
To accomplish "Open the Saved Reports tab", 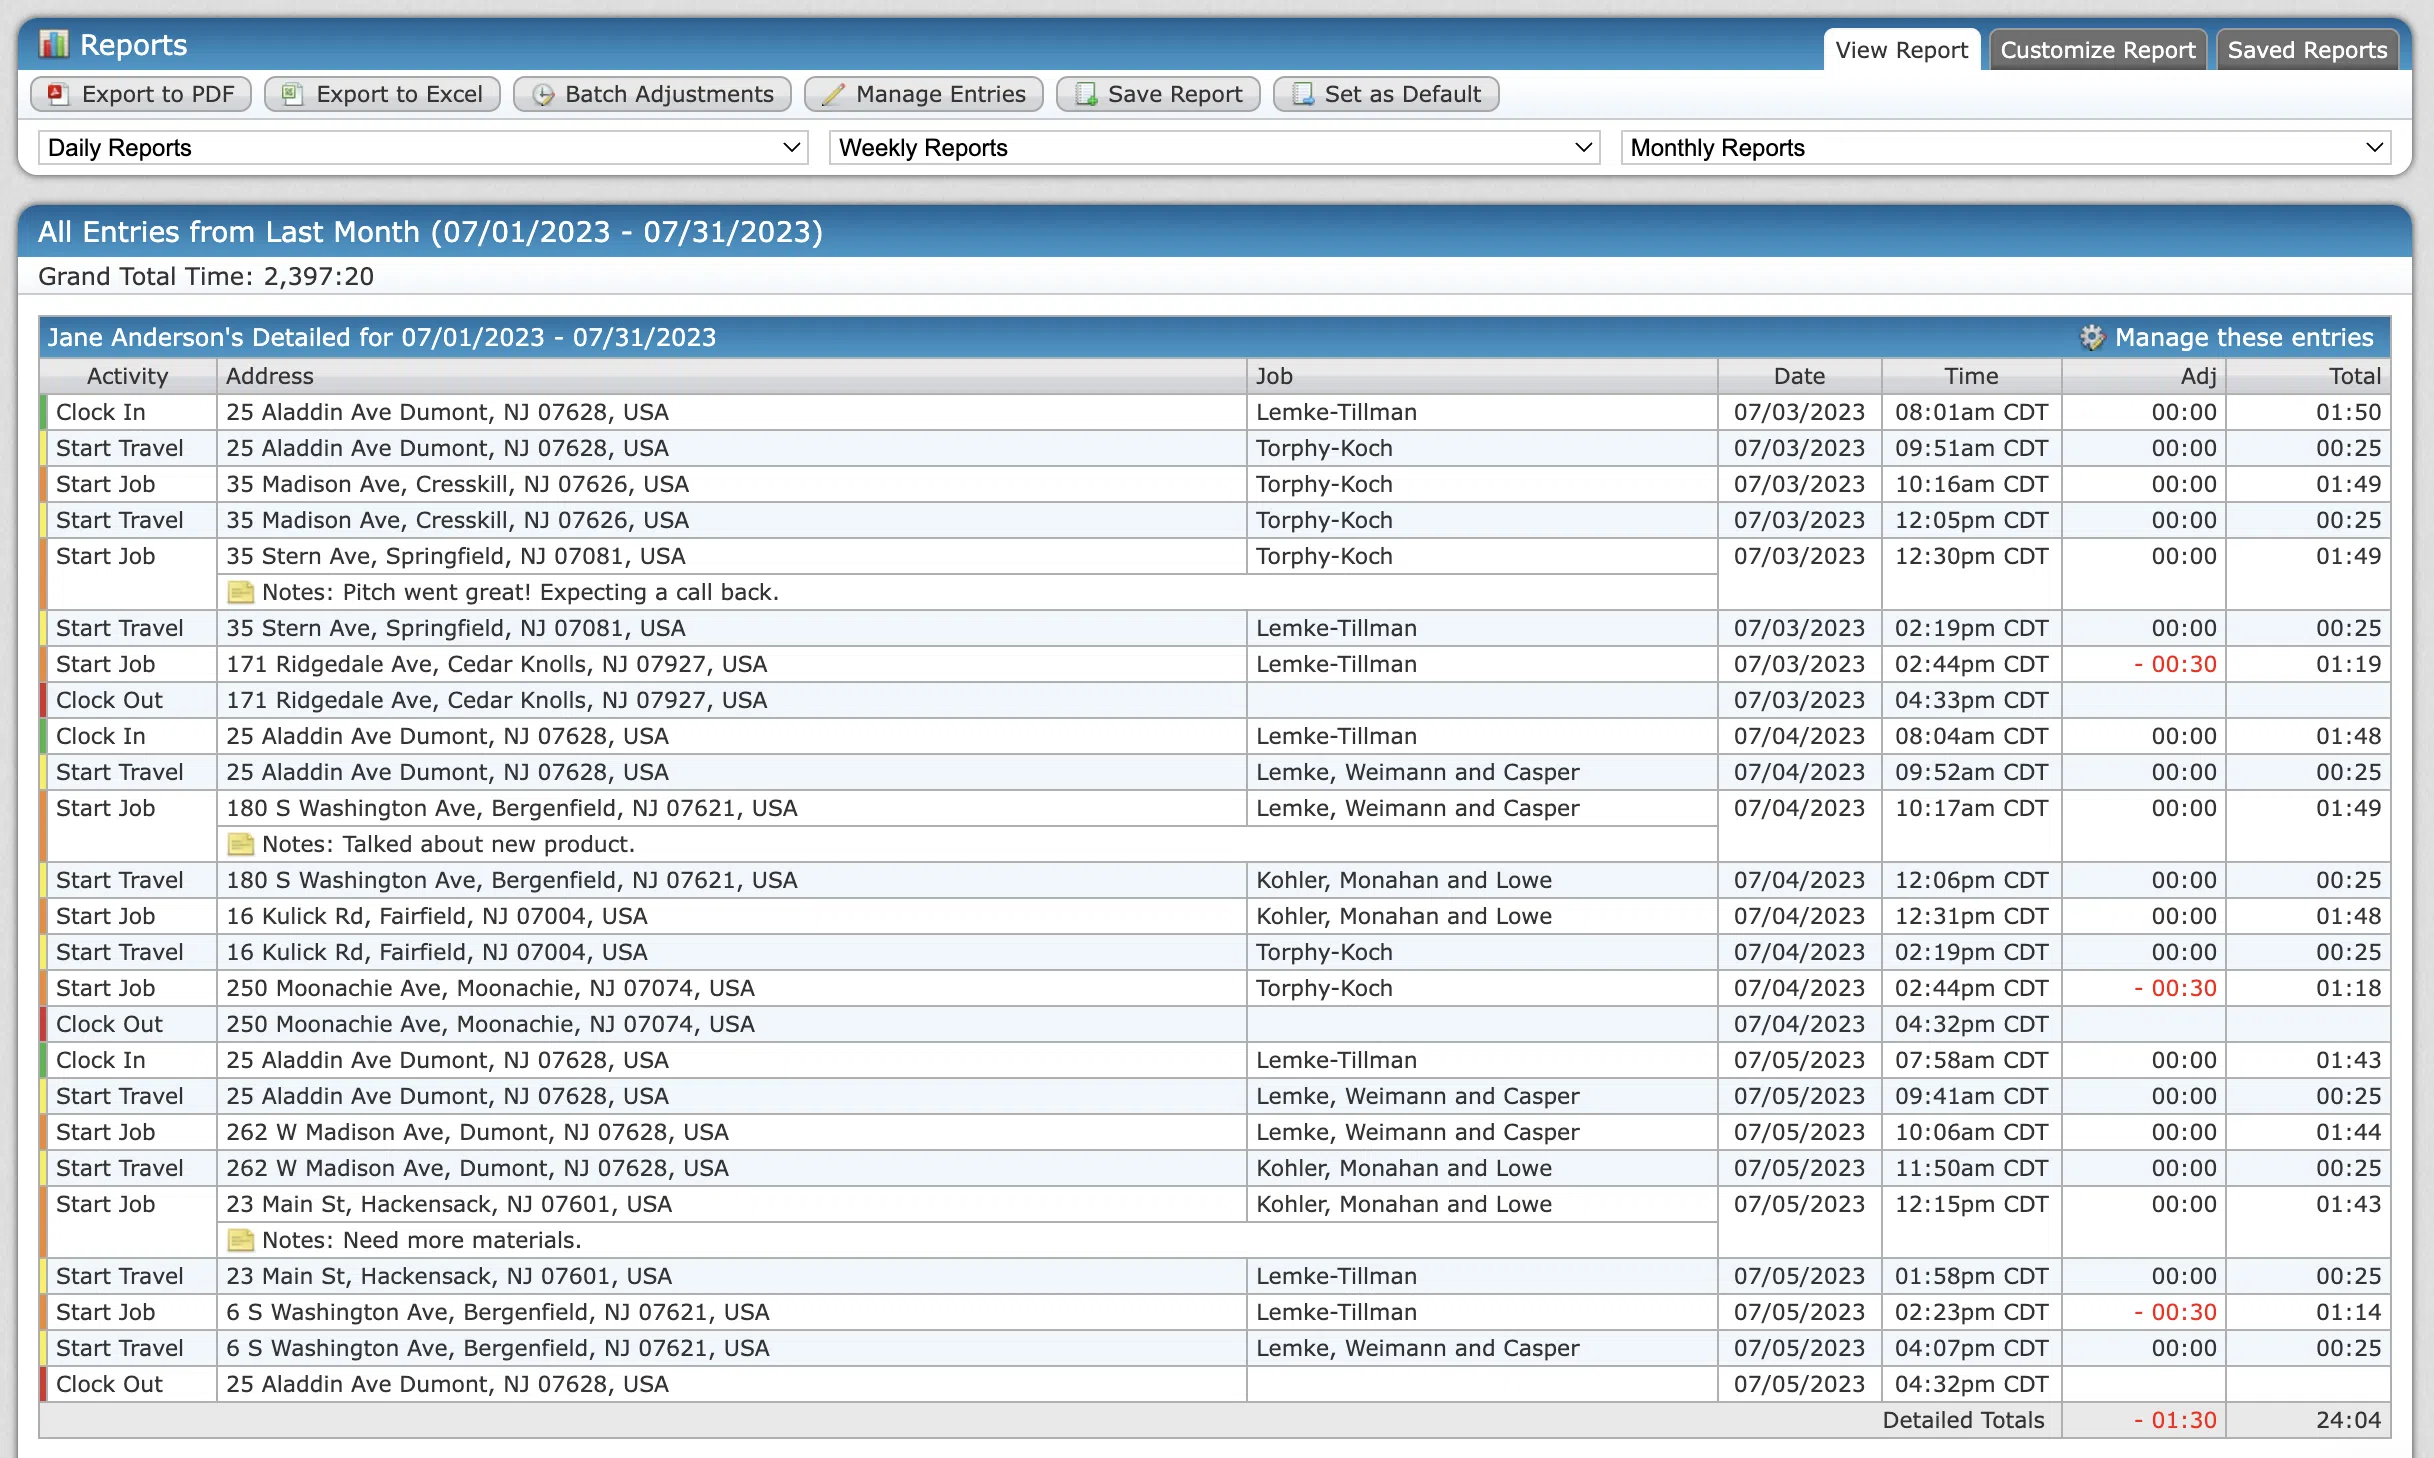I will coord(2306,50).
